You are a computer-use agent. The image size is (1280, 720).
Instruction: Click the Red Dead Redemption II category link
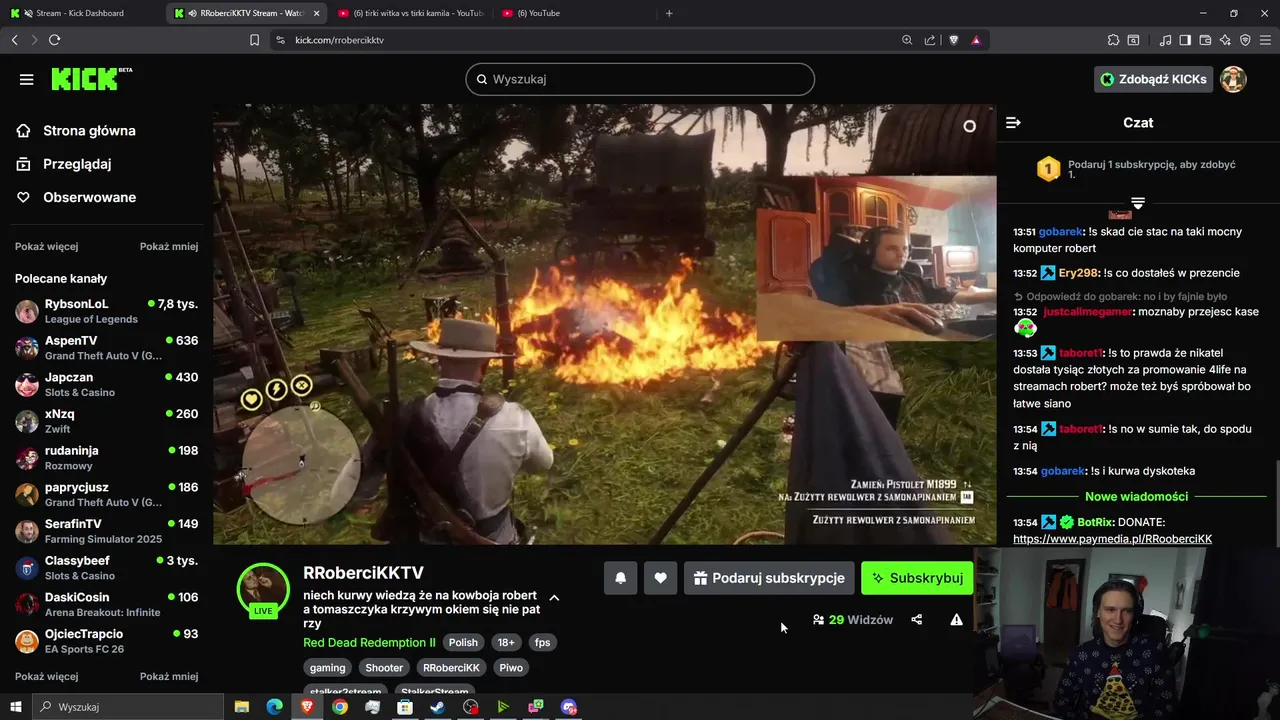coord(369,643)
